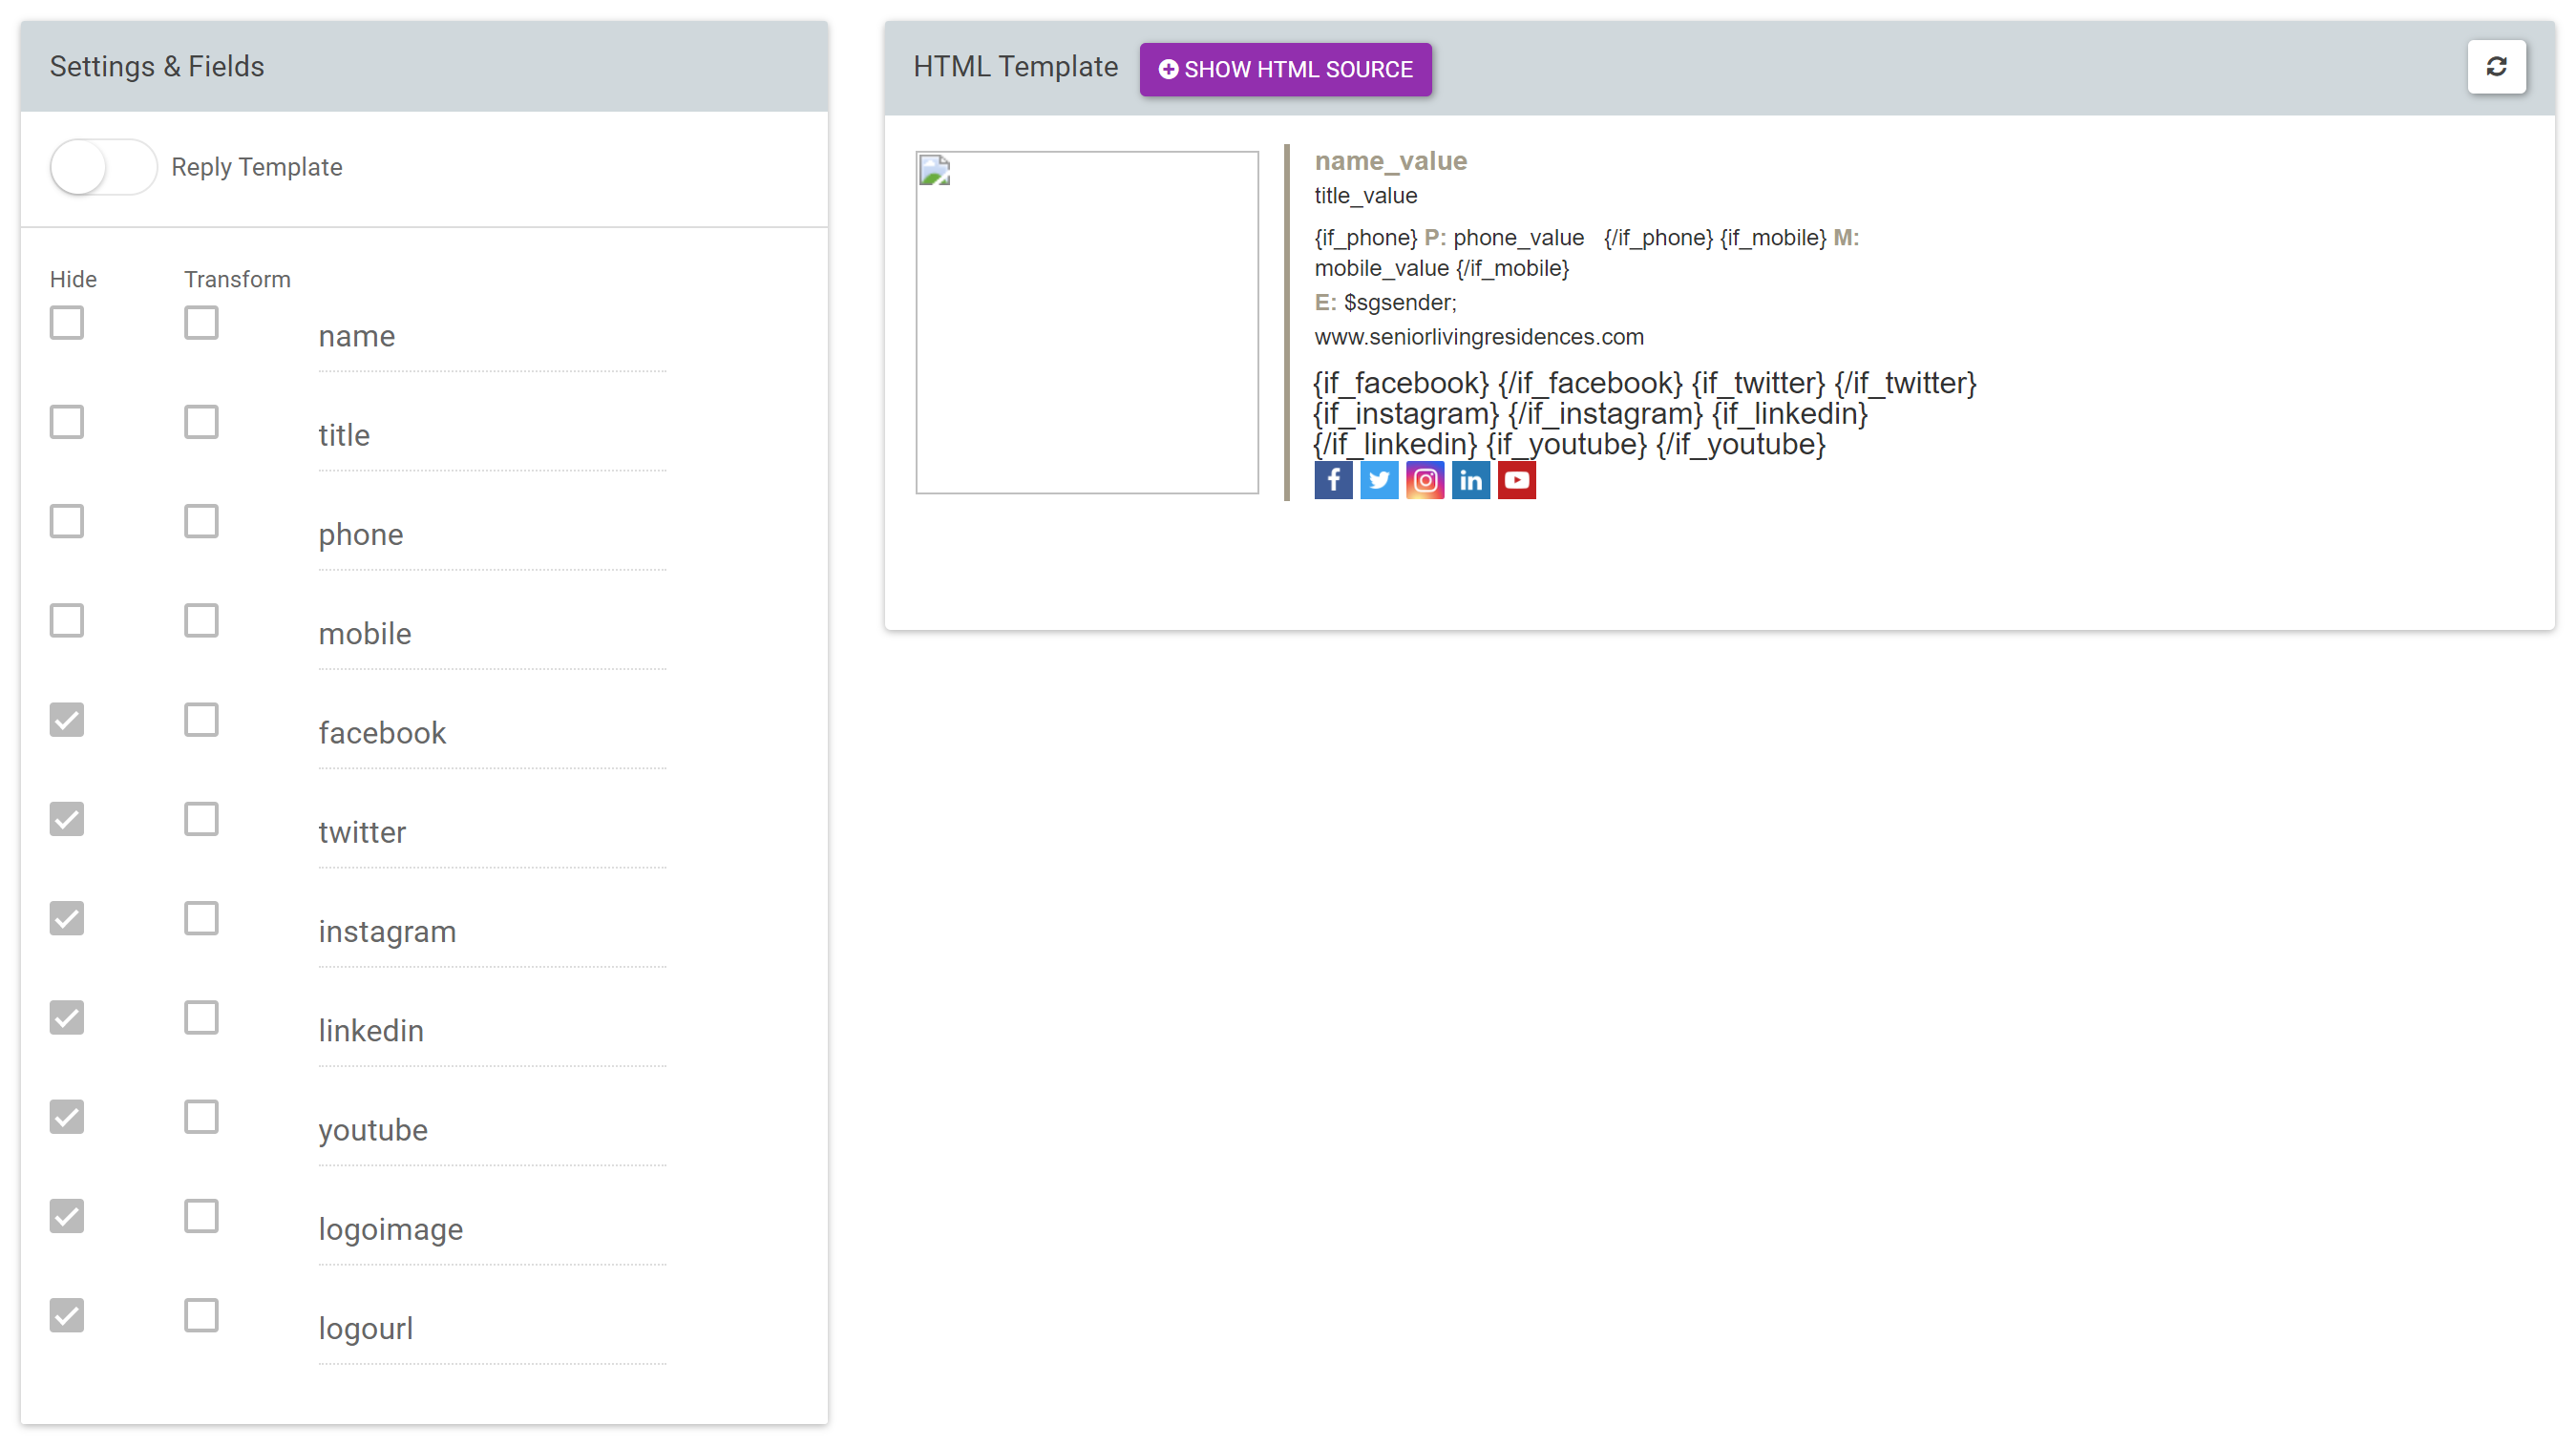The height and width of the screenshot is (1446, 2576).
Task: Click the name field
Action: click(492, 337)
